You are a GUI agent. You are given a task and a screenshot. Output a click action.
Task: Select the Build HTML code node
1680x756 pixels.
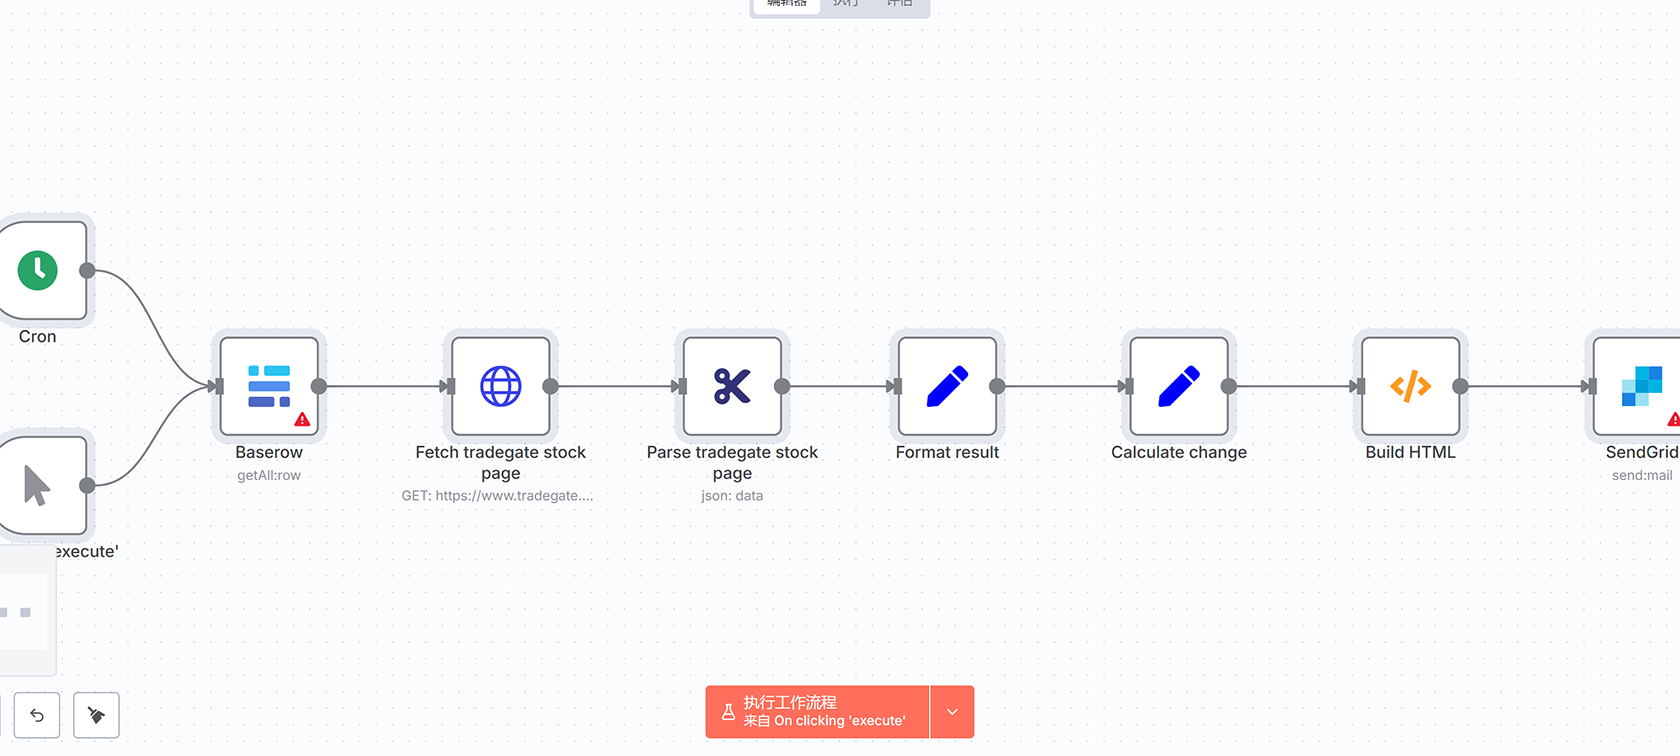[1410, 386]
